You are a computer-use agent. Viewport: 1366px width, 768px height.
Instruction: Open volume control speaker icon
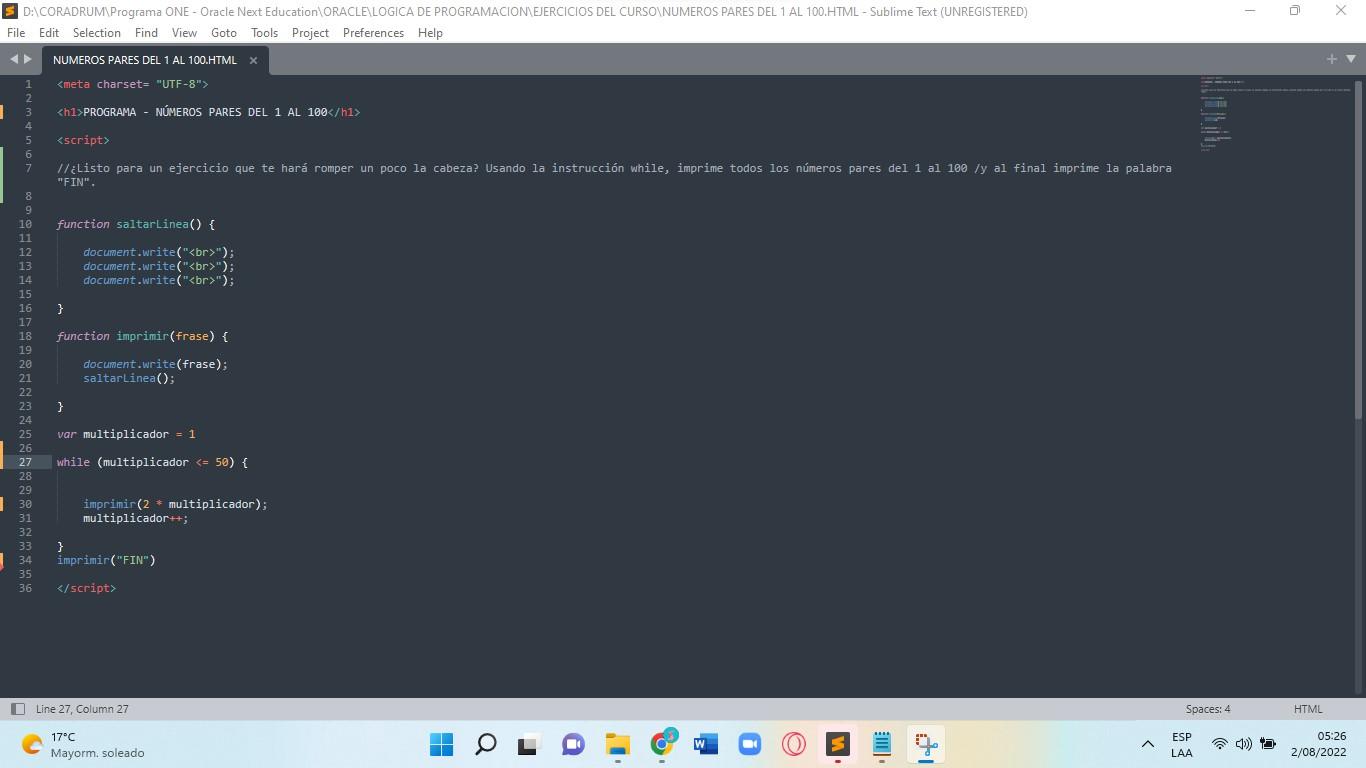(x=1244, y=744)
